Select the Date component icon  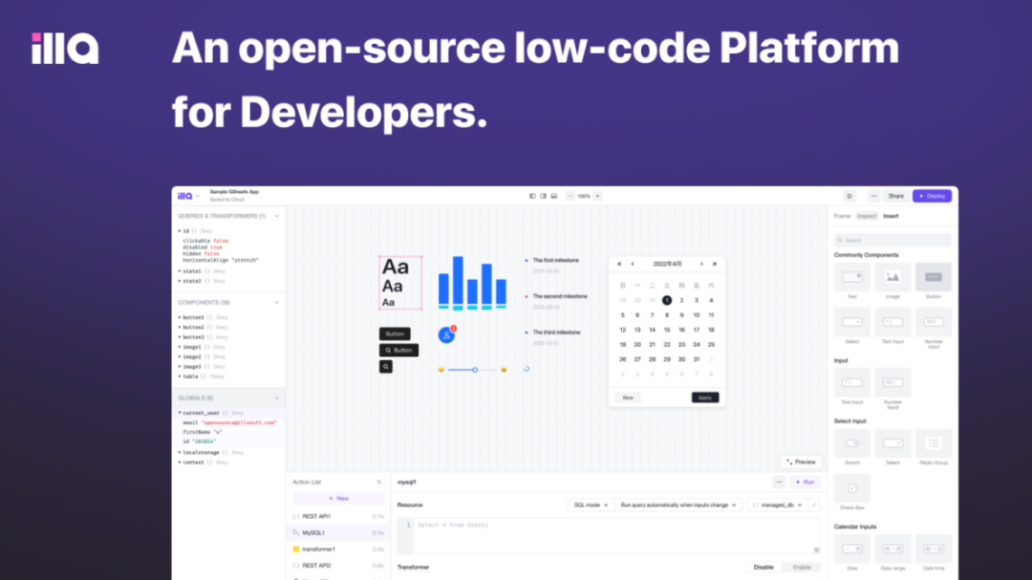tap(852, 548)
